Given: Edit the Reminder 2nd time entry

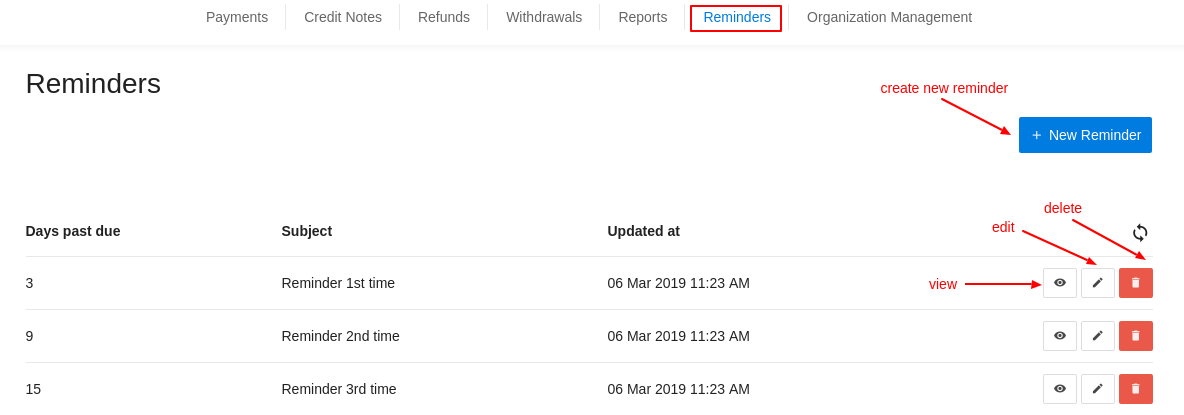Looking at the screenshot, I should (x=1097, y=336).
